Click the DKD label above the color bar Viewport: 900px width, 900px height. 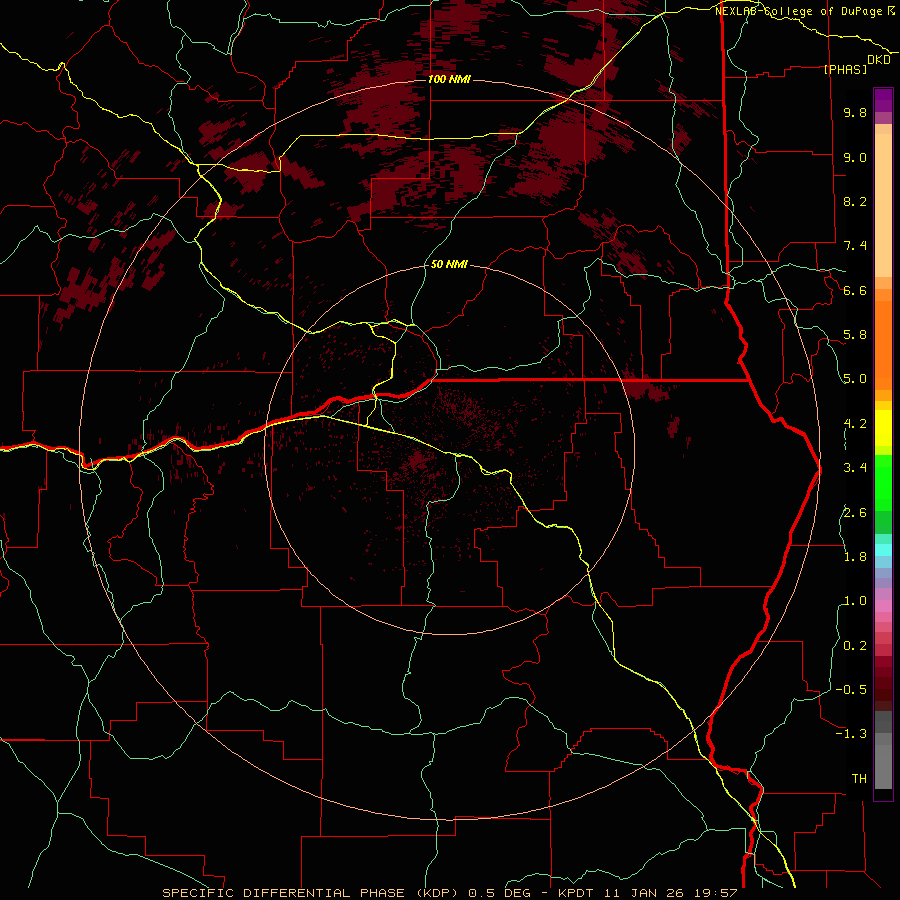pyautogui.click(x=879, y=60)
